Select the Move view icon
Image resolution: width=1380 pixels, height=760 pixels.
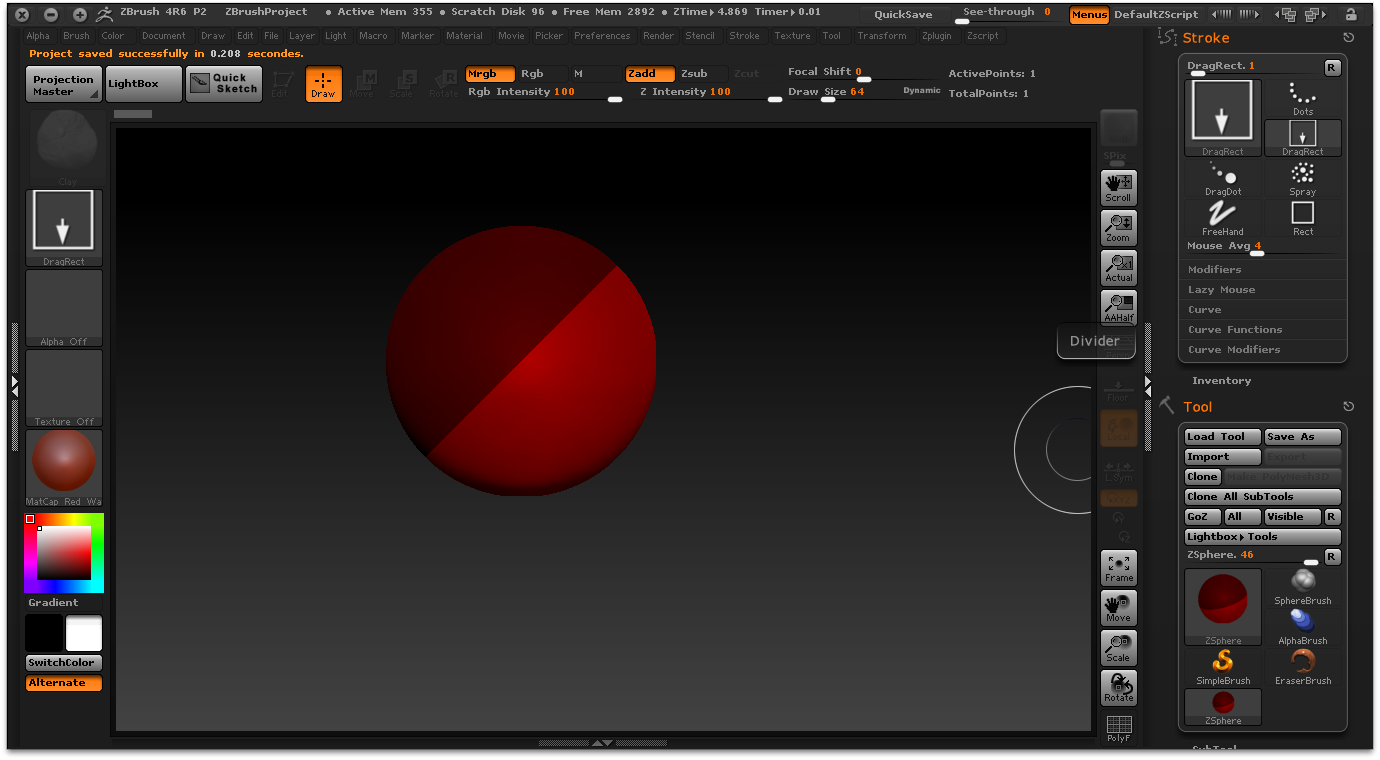[x=1118, y=608]
